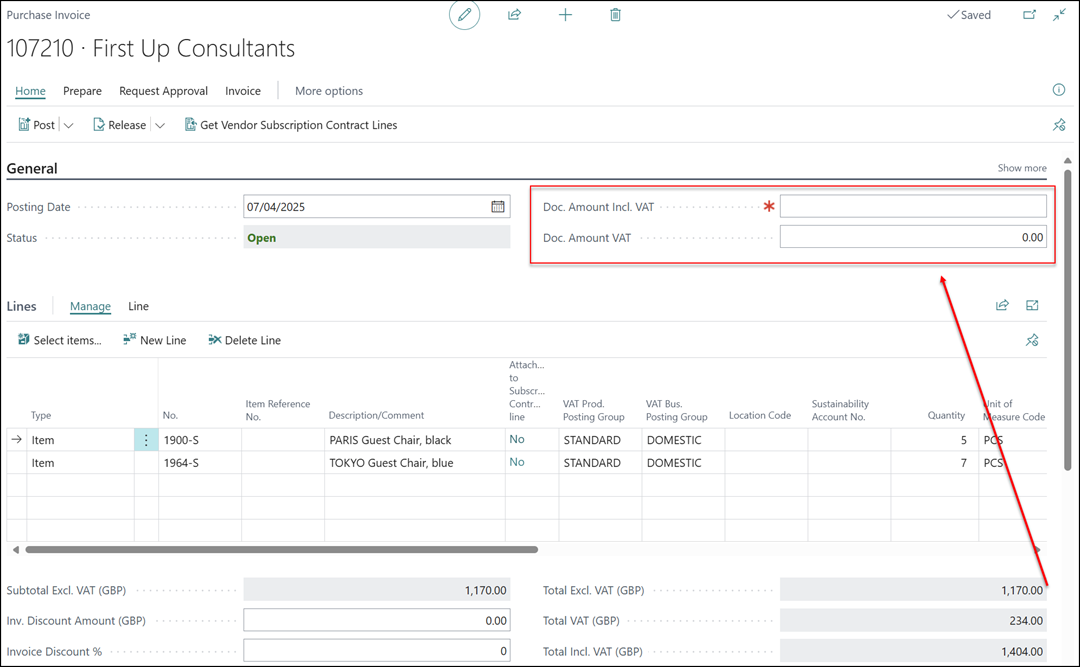
Task: Click Get Vendor Subscription Contract Lines
Action: (291, 125)
